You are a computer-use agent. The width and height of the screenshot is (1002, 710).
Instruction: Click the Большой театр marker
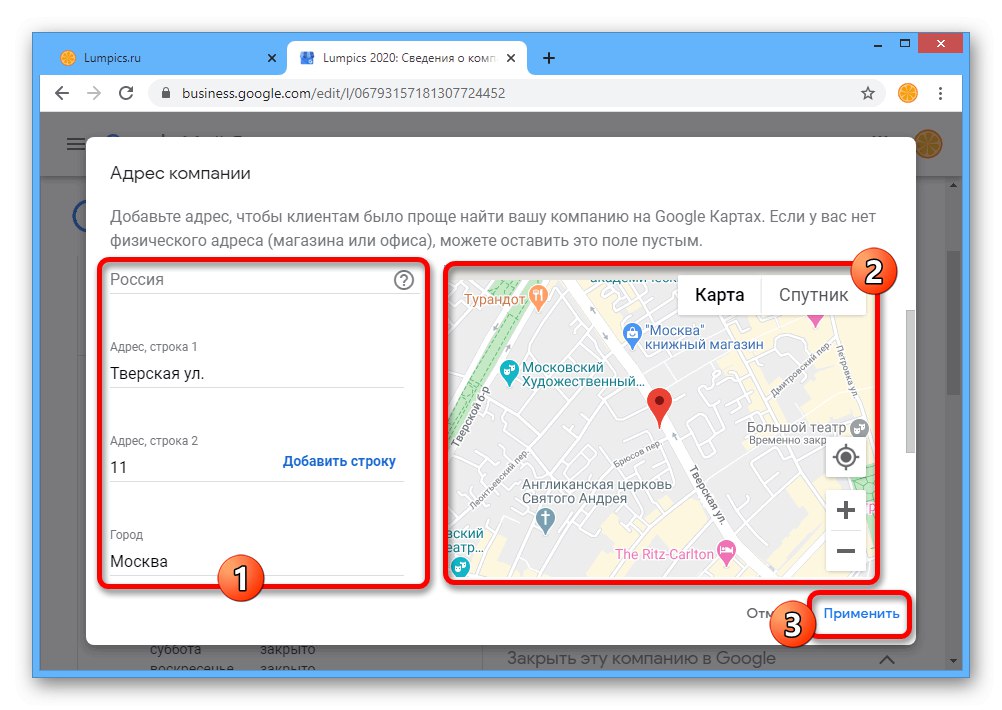(860, 427)
